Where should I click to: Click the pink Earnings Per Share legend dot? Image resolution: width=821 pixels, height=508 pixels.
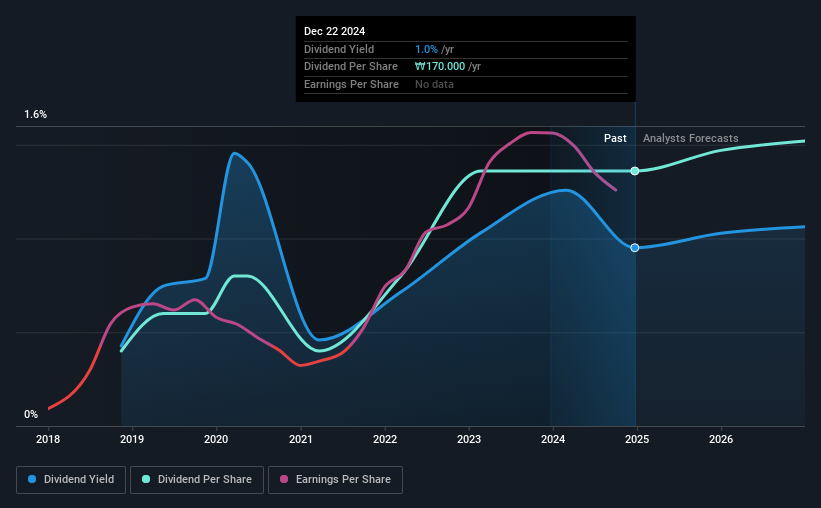point(284,479)
